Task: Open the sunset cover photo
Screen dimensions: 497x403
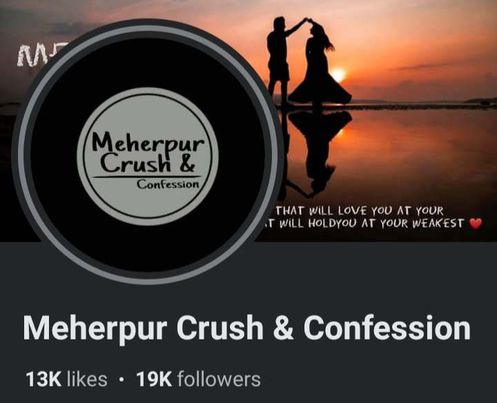Action: [x=383, y=120]
